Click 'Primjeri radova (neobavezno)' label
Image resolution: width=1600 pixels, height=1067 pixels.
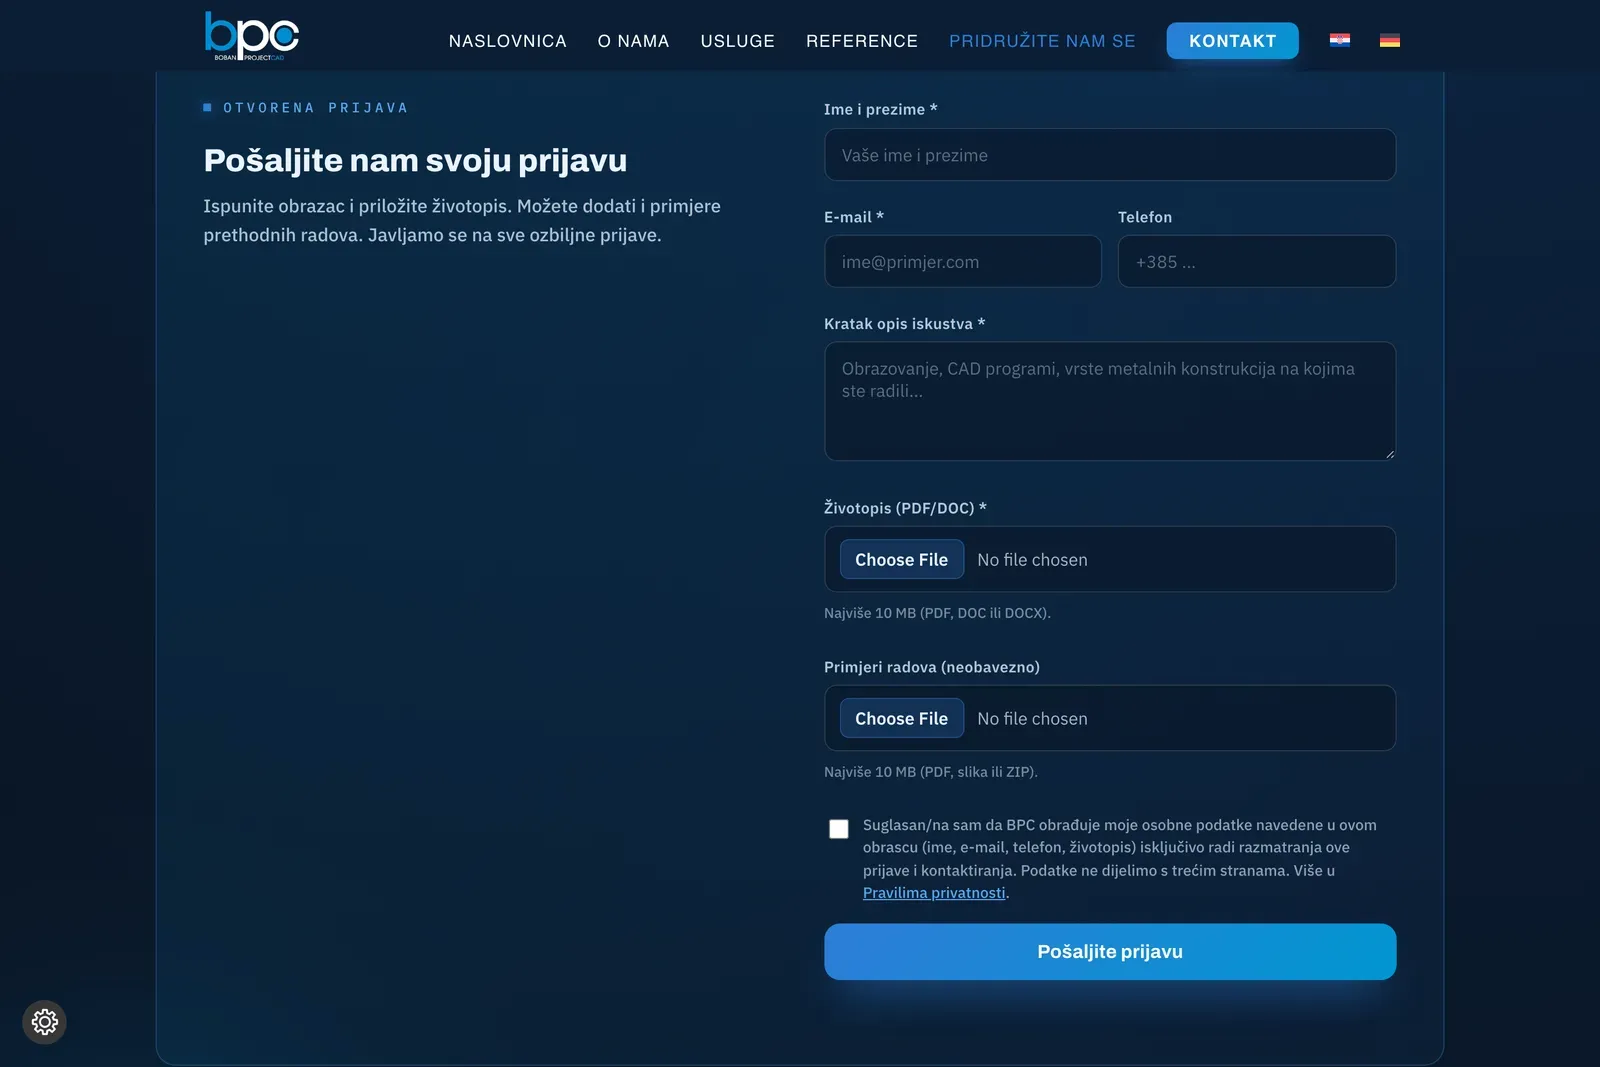[x=932, y=667]
